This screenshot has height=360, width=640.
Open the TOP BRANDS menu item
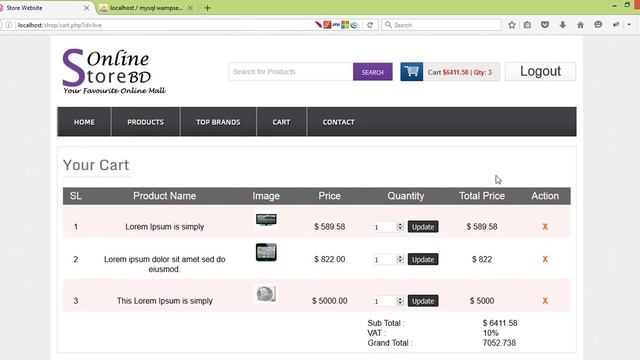coord(218,122)
